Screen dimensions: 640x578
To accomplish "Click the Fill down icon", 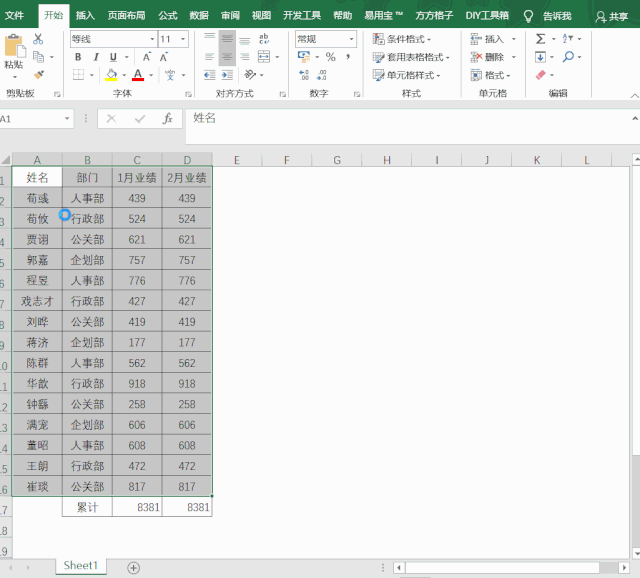I will (540, 57).
